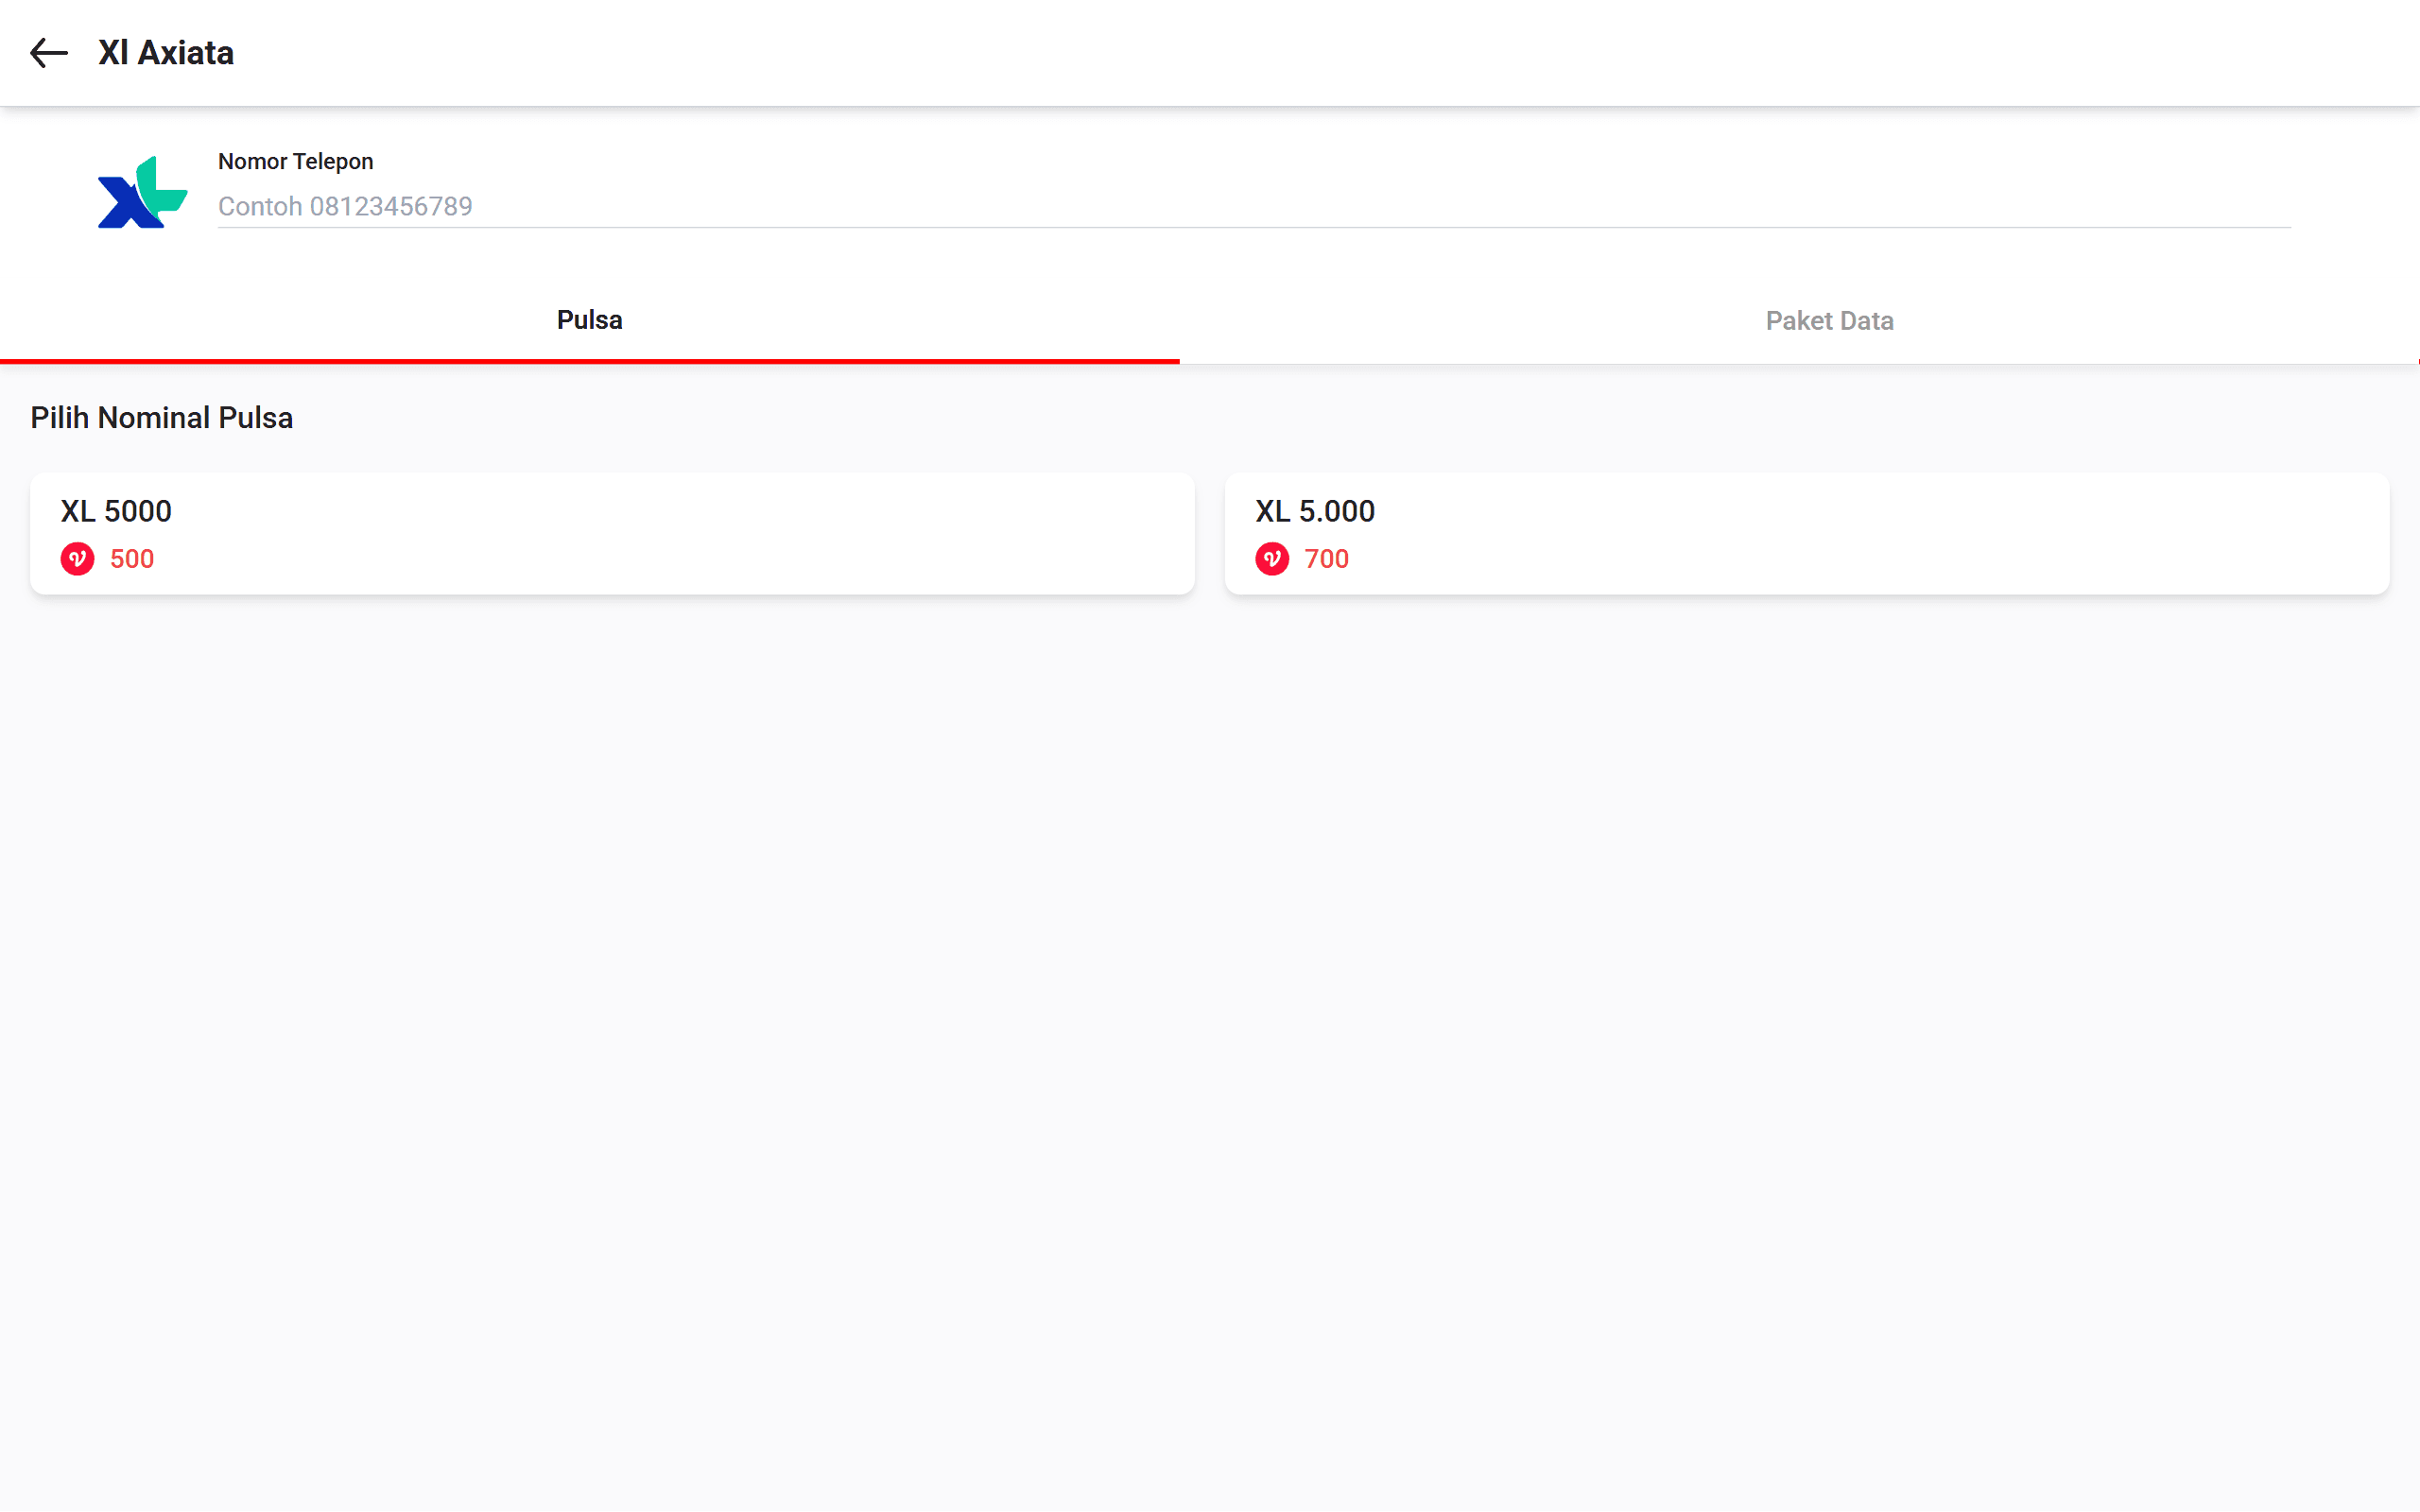Click the red coin icon beside 500
The image size is (2420, 1512).
77,559
